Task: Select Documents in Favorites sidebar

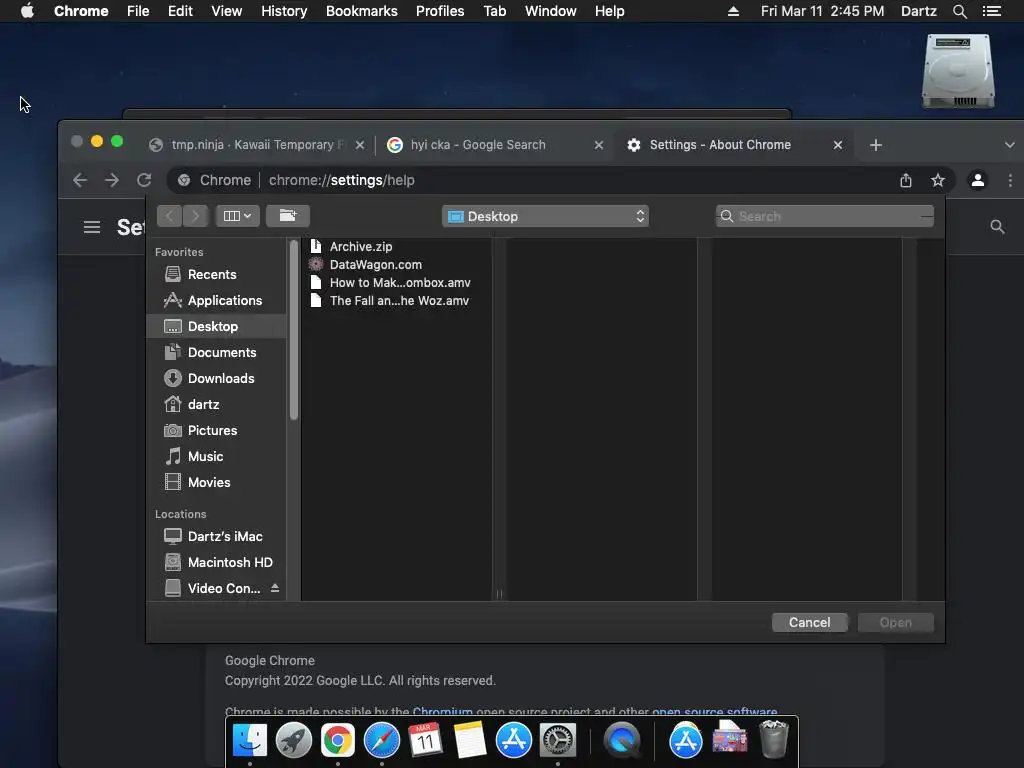Action: pyautogui.click(x=217, y=353)
